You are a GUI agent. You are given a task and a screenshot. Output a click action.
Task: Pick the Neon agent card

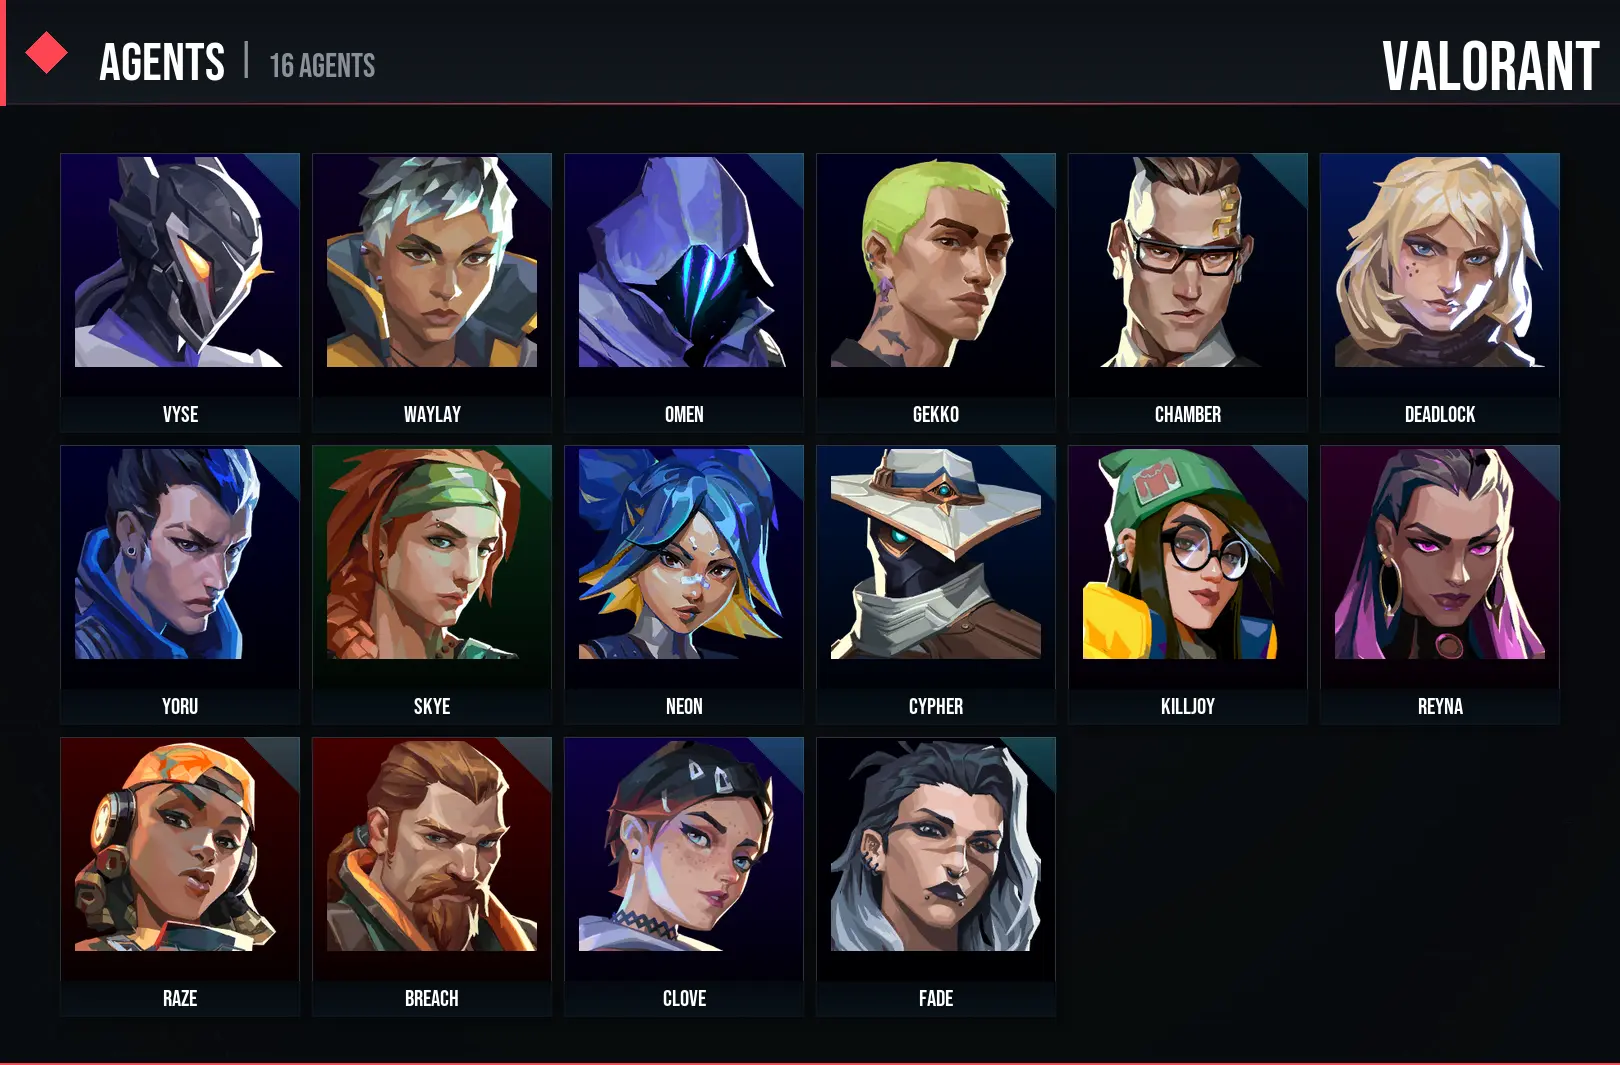[x=684, y=584]
